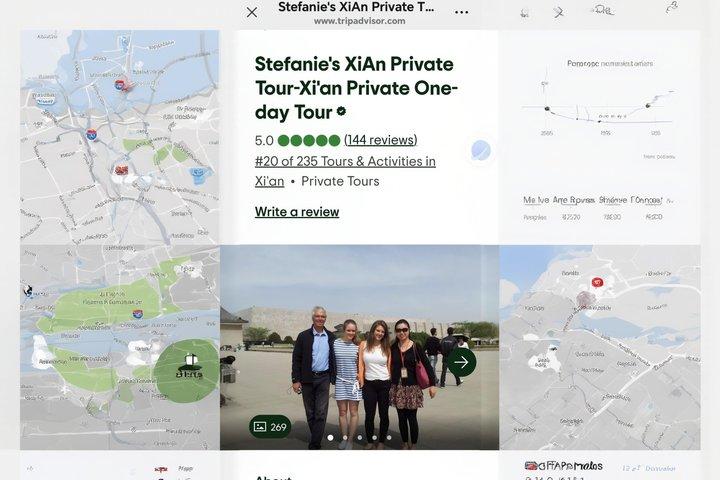
Task: Click the tour group photo
Action: 360,347
